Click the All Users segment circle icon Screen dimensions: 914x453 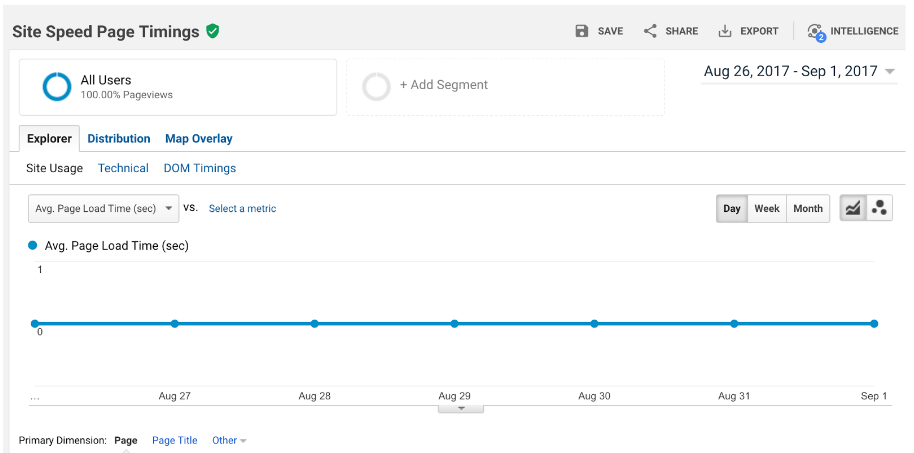[x=57, y=87]
